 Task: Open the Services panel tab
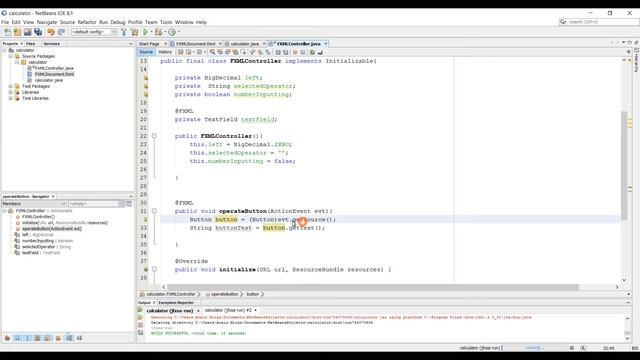(x=52, y=44)
